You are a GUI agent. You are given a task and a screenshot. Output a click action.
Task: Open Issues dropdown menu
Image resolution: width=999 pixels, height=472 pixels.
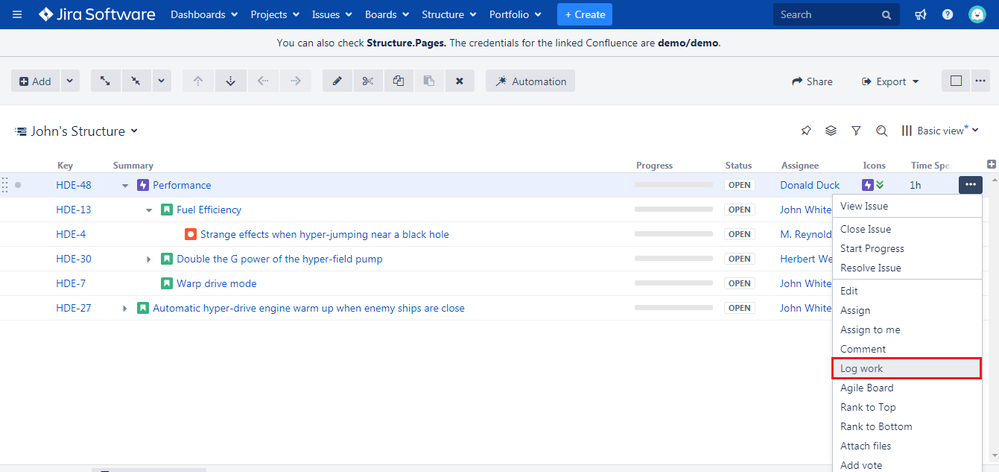tap(333, 14)
